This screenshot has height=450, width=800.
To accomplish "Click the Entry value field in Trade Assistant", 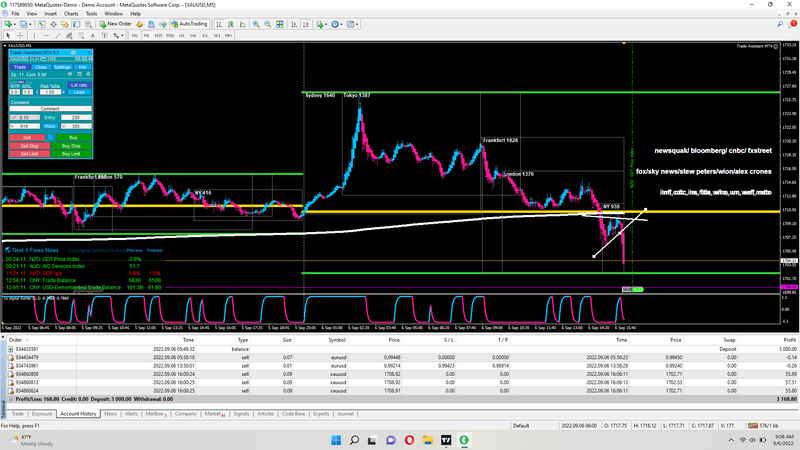I will (x=76, y=118).
